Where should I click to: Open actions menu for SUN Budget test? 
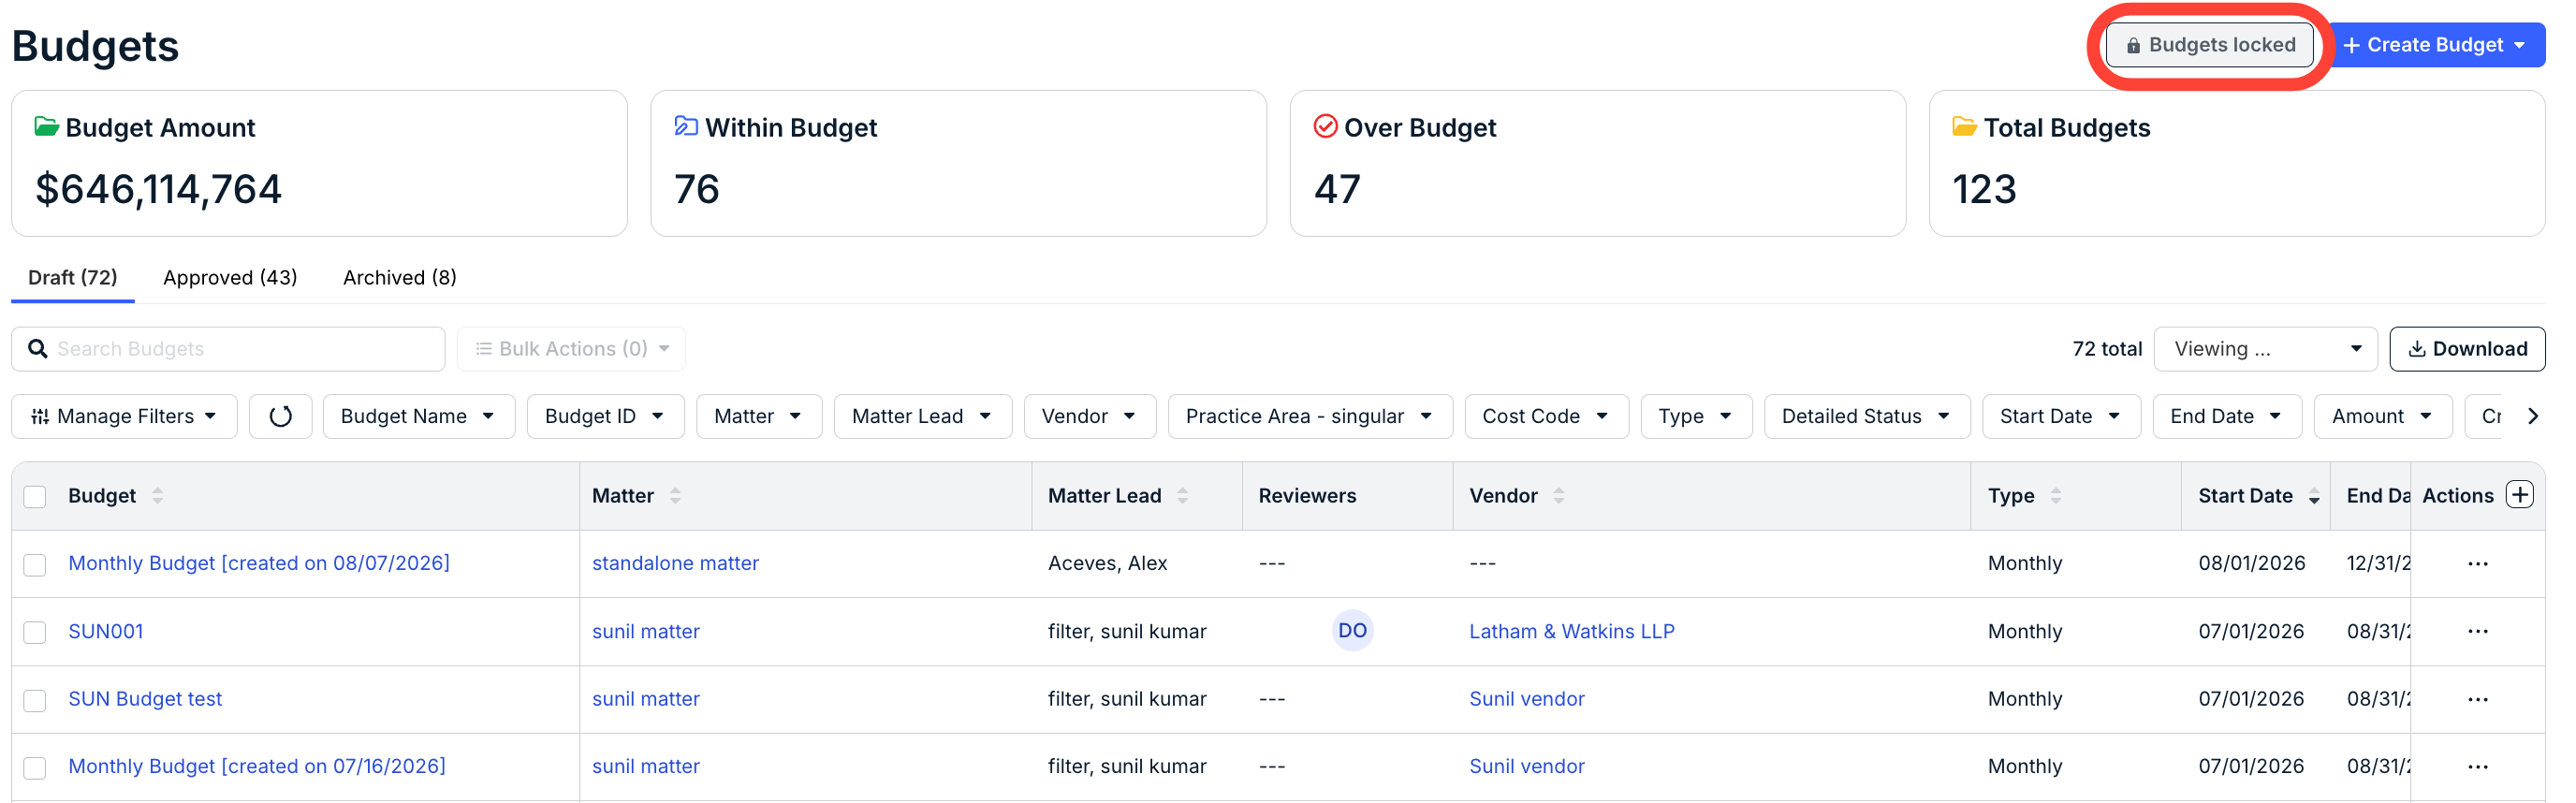point(2477,700)
